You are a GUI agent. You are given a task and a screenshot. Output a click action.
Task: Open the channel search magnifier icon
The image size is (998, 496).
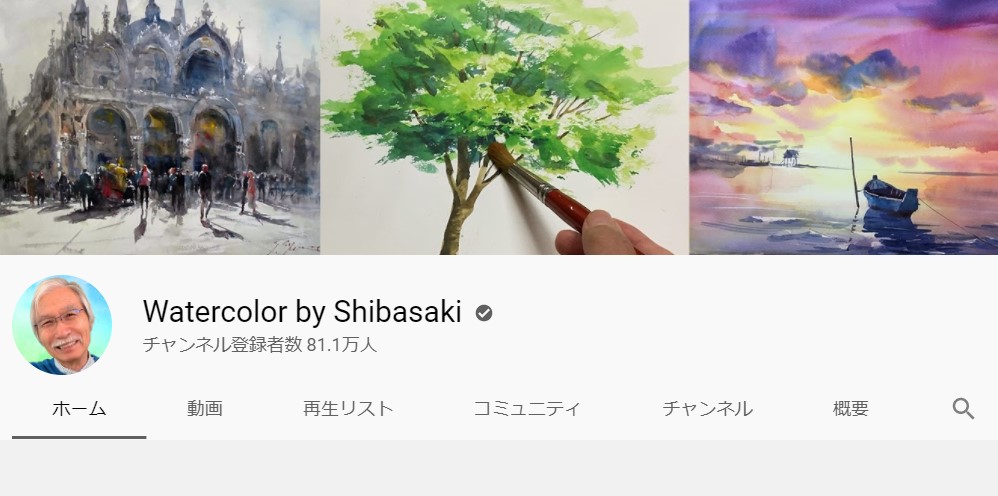[963, 409]
